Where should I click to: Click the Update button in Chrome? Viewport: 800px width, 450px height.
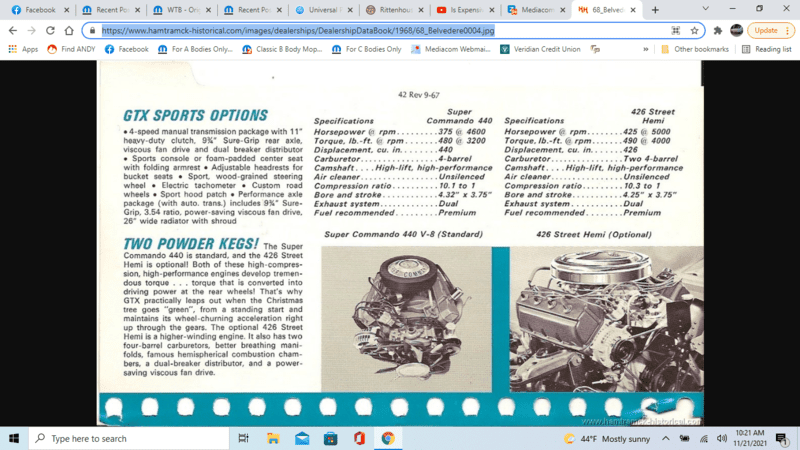(770, 31)
